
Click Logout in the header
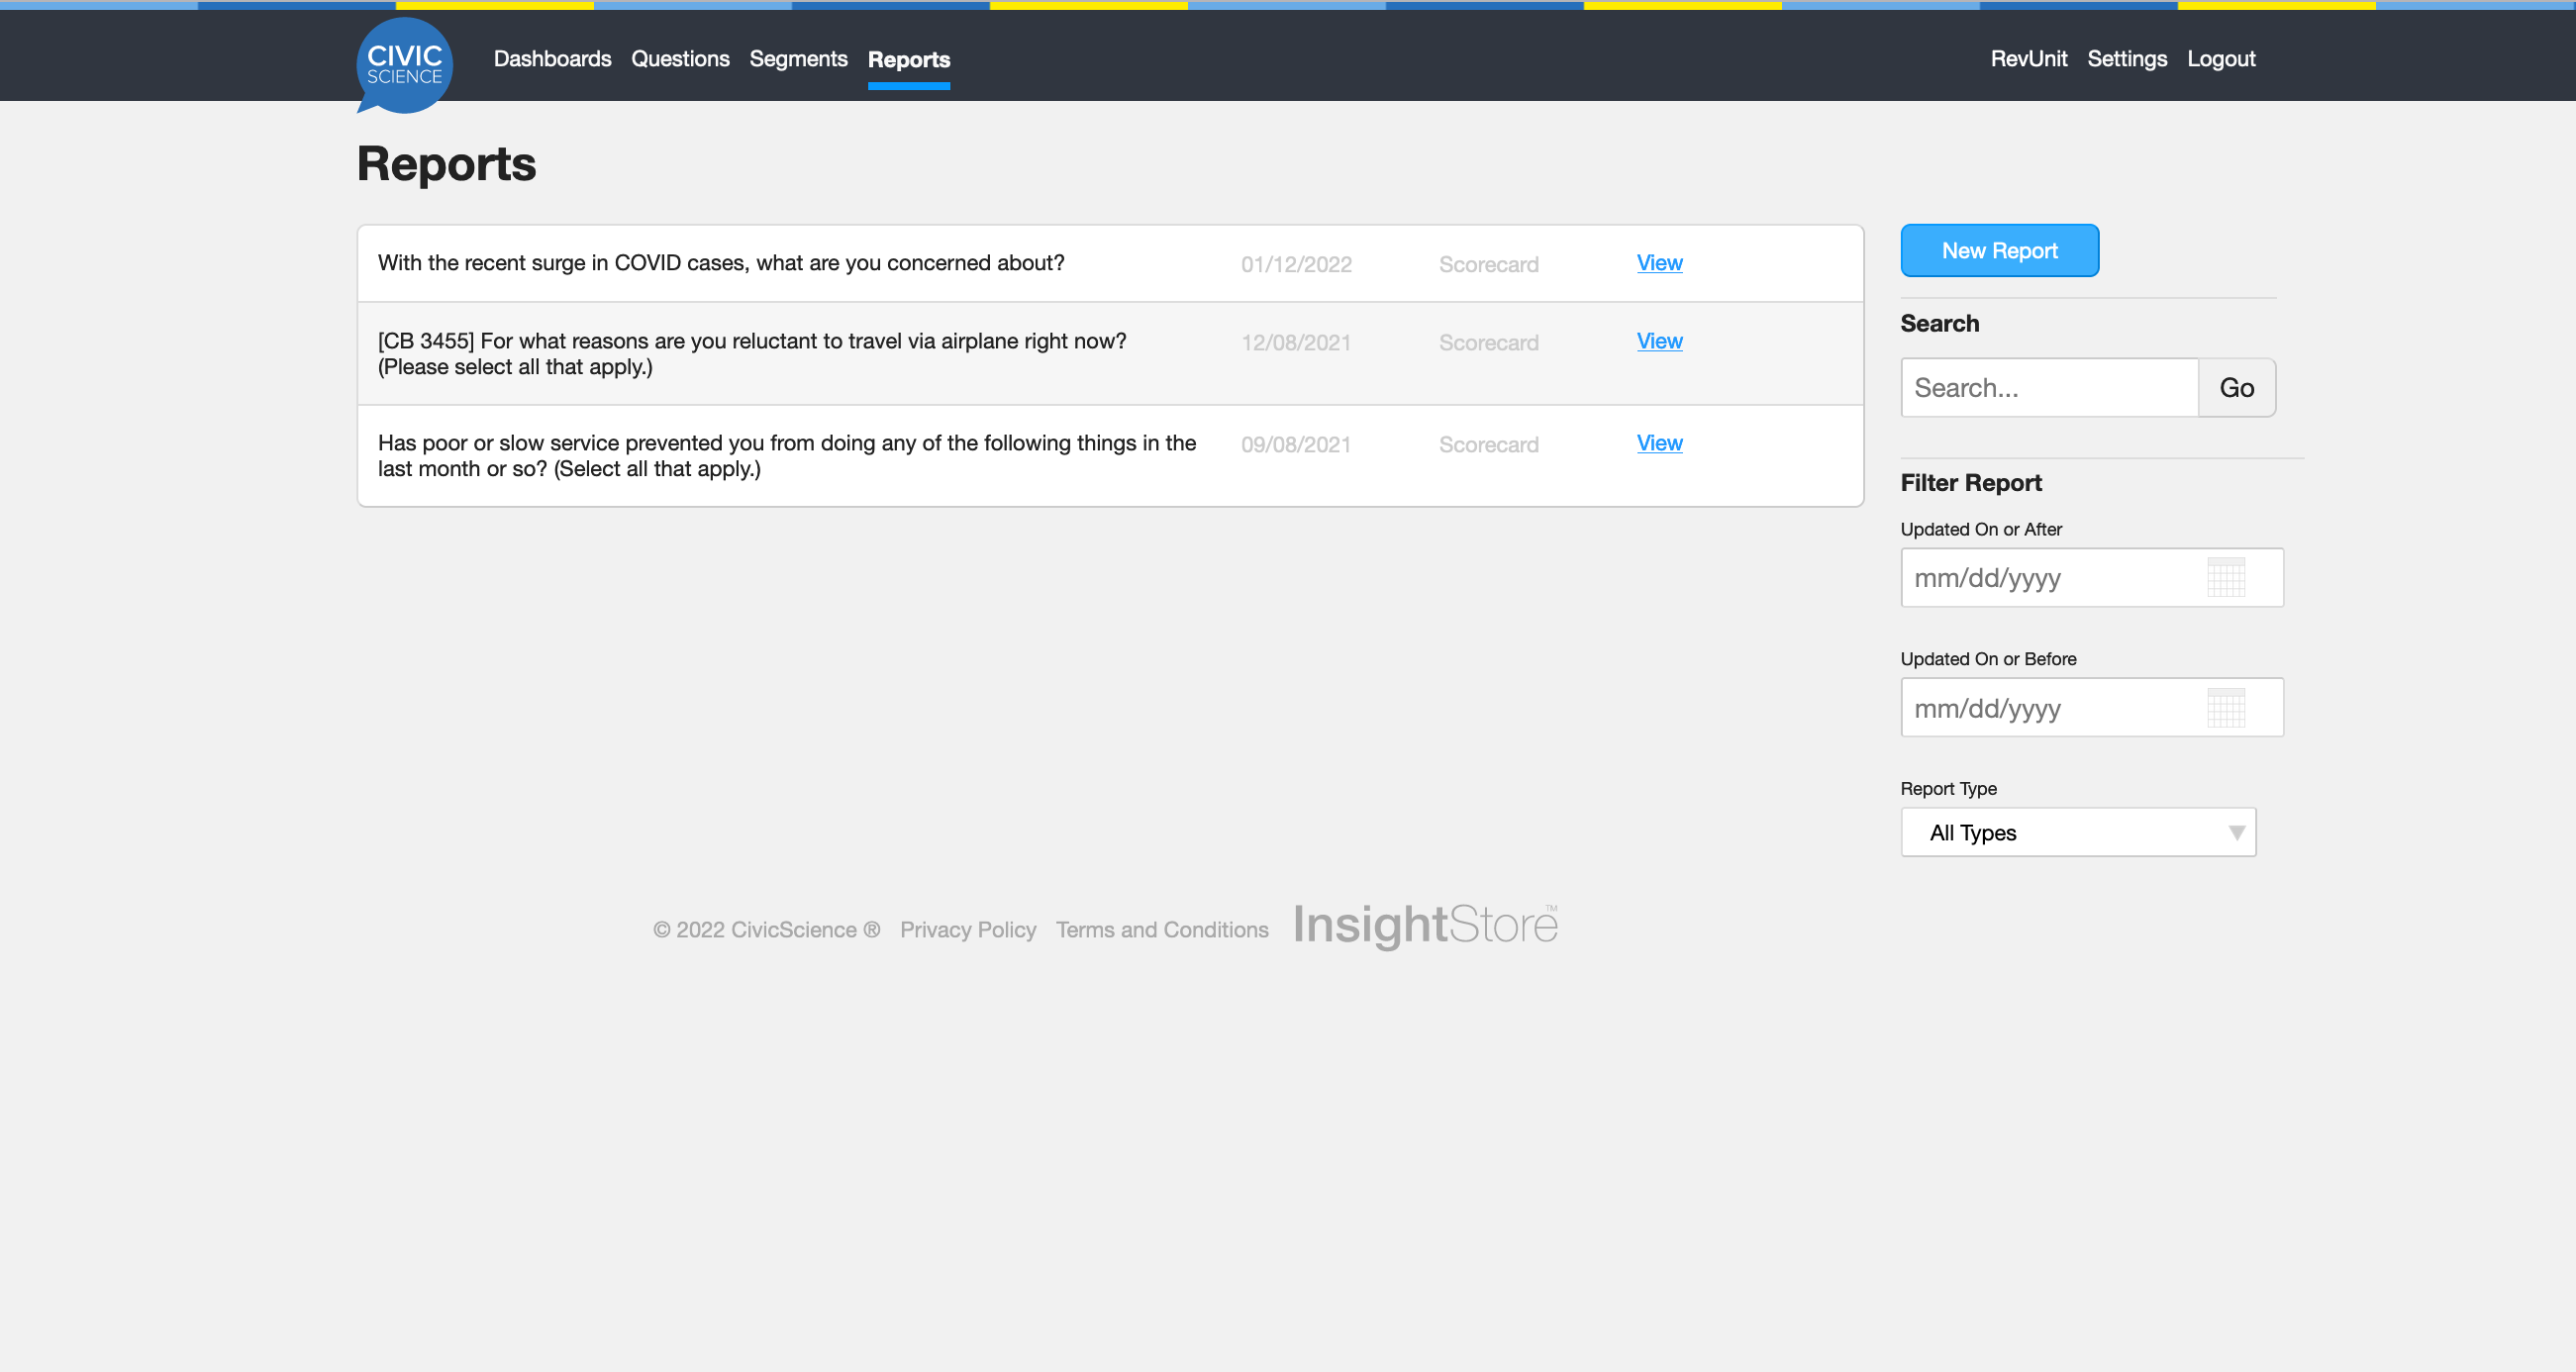point(2220,59)
